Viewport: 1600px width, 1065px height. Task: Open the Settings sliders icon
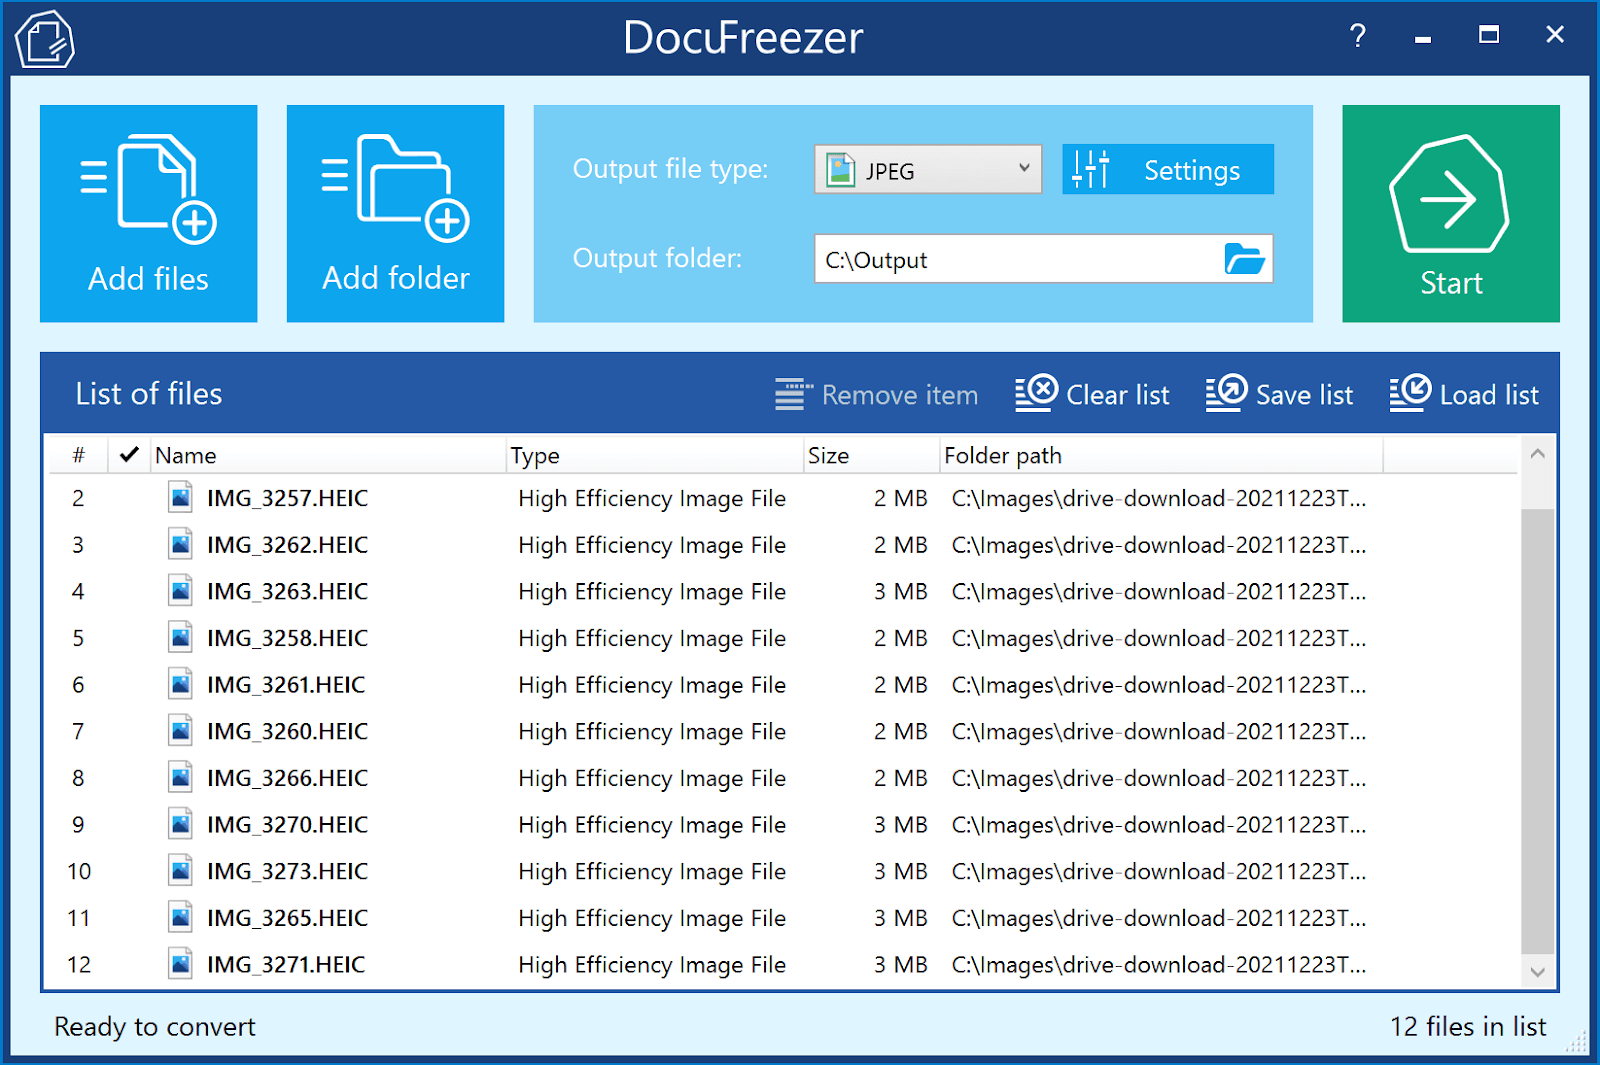[1089, 169]
